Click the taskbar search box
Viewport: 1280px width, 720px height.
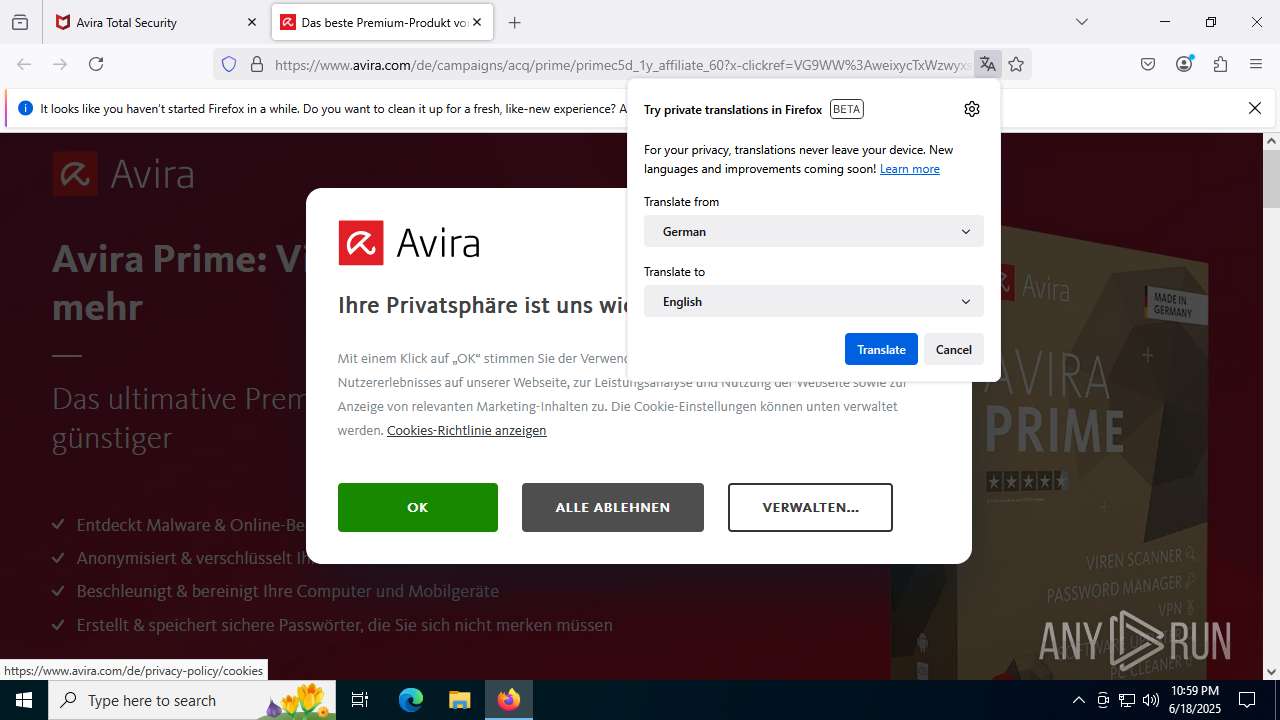192,700
